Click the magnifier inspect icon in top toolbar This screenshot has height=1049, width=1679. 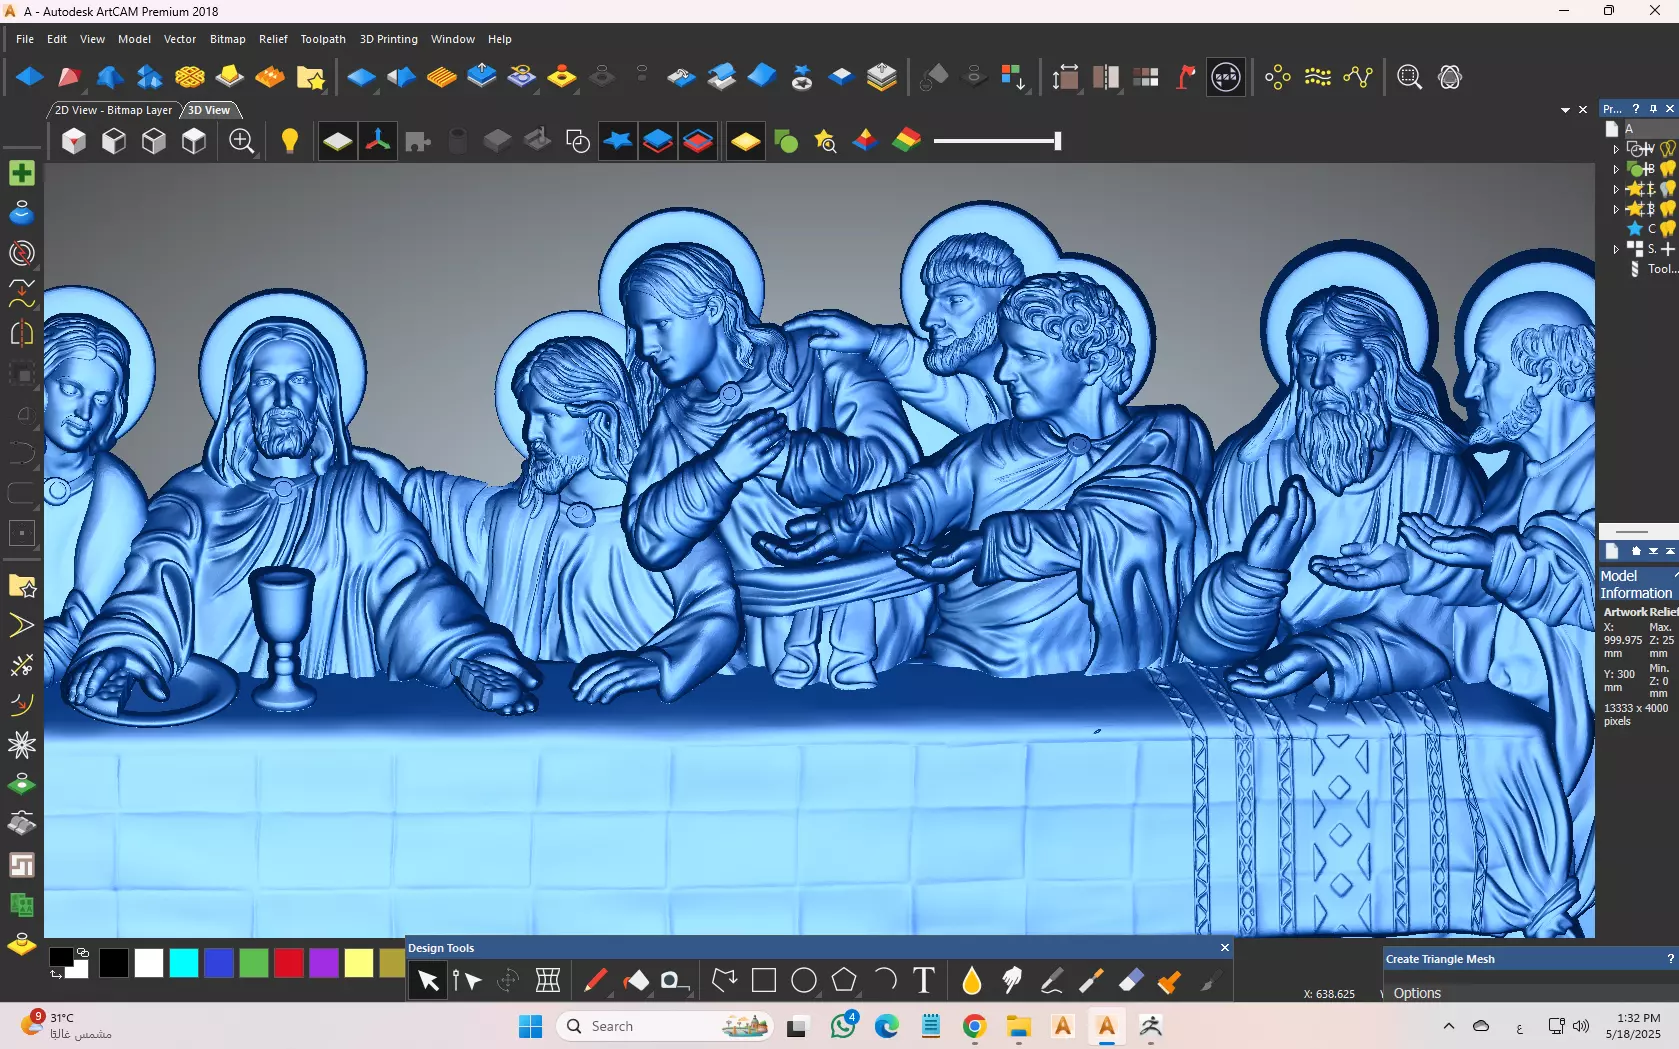[1409, 77]
